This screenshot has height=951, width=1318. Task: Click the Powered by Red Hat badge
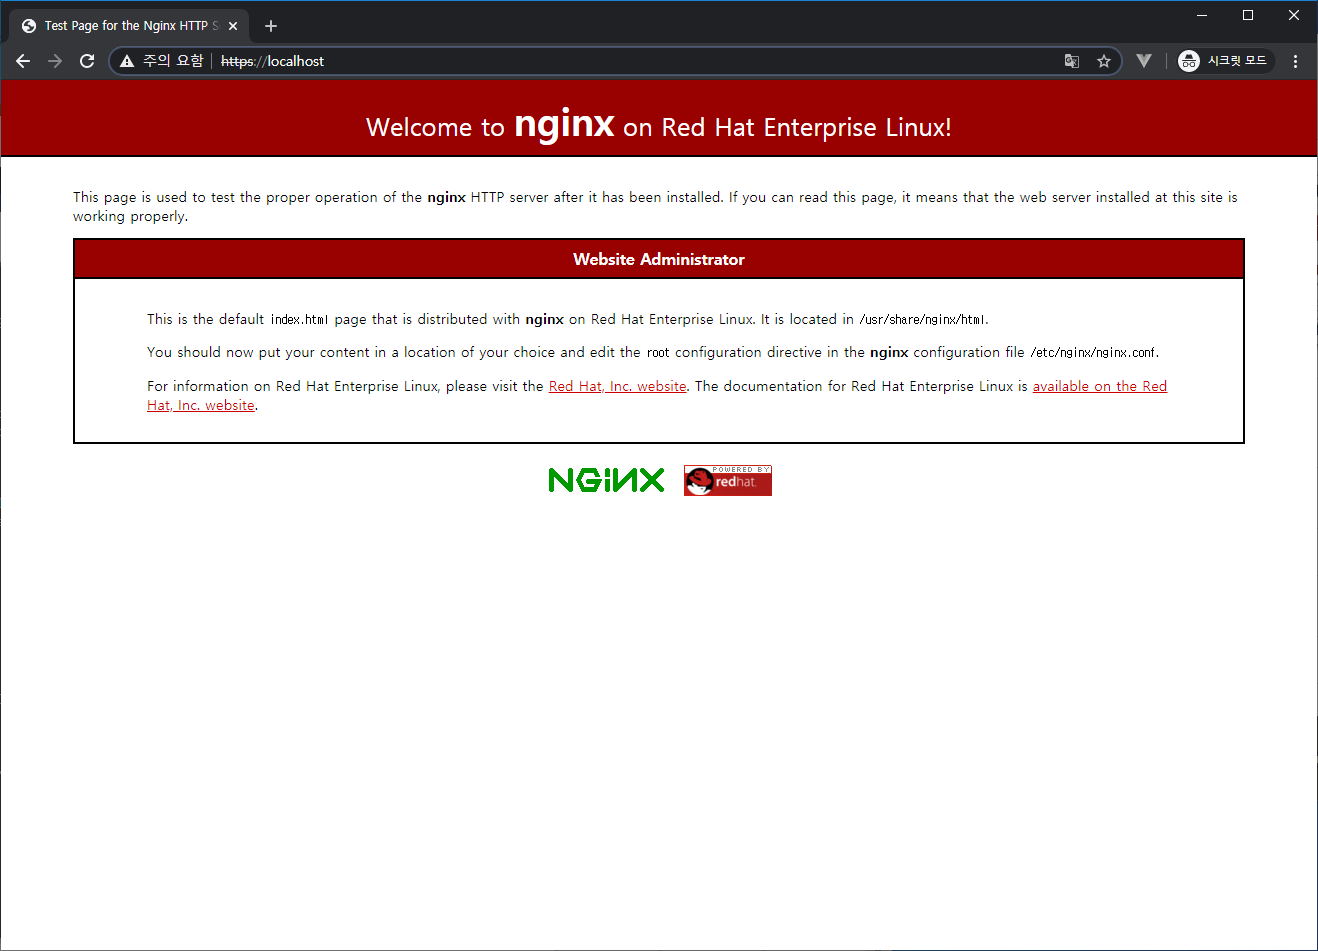[x=728, y=480]
